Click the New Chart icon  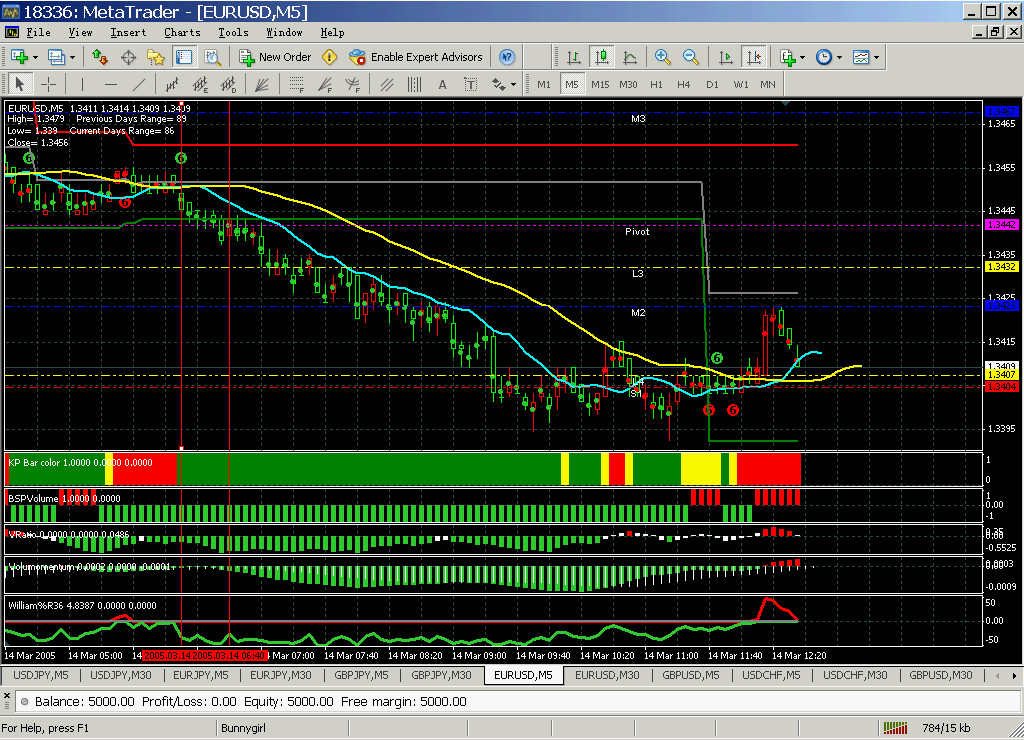point(19,57)
